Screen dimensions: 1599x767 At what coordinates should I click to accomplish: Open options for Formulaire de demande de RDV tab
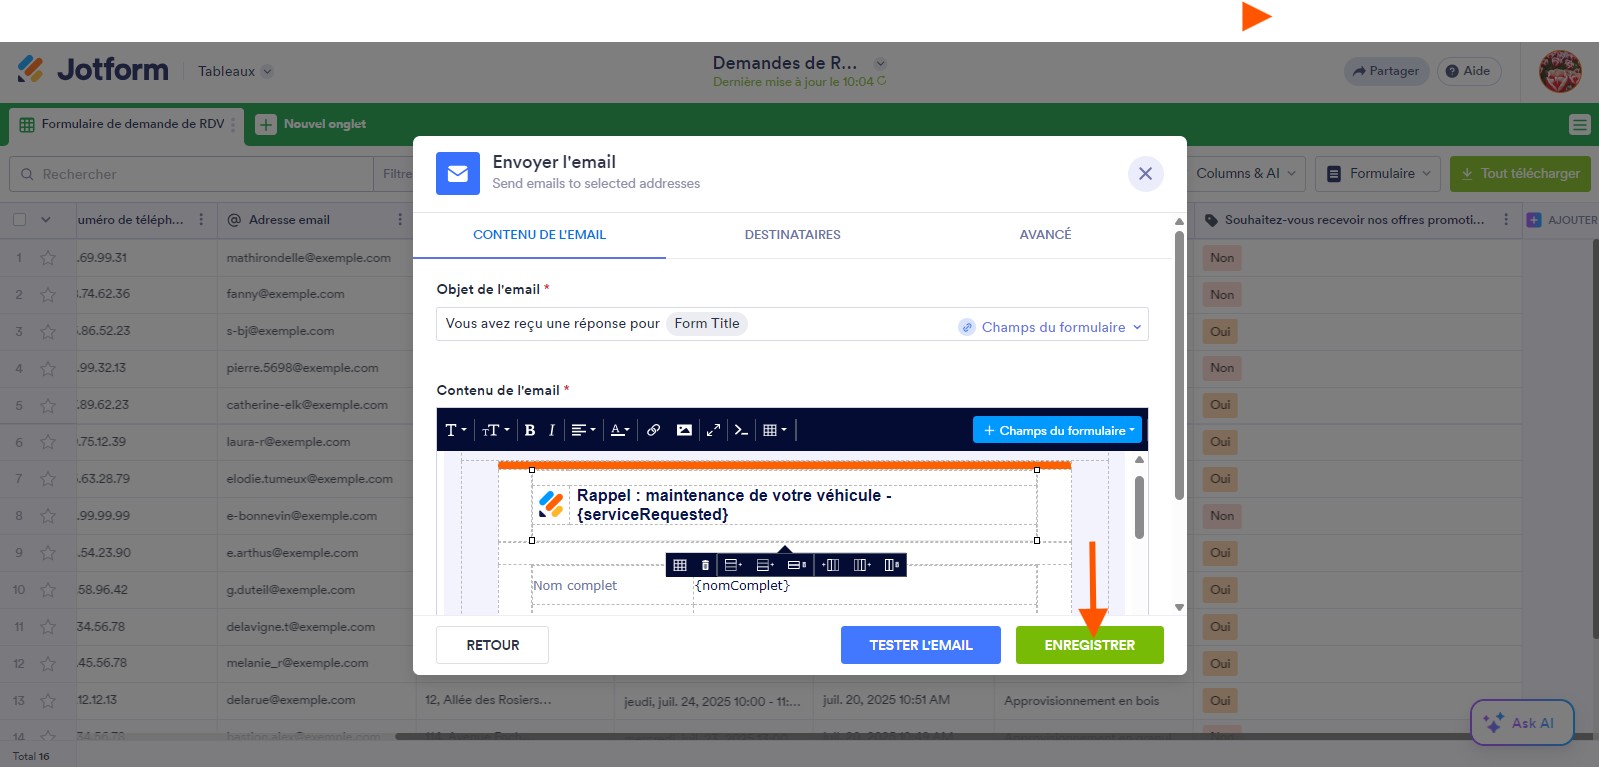[x=234, y=124]
